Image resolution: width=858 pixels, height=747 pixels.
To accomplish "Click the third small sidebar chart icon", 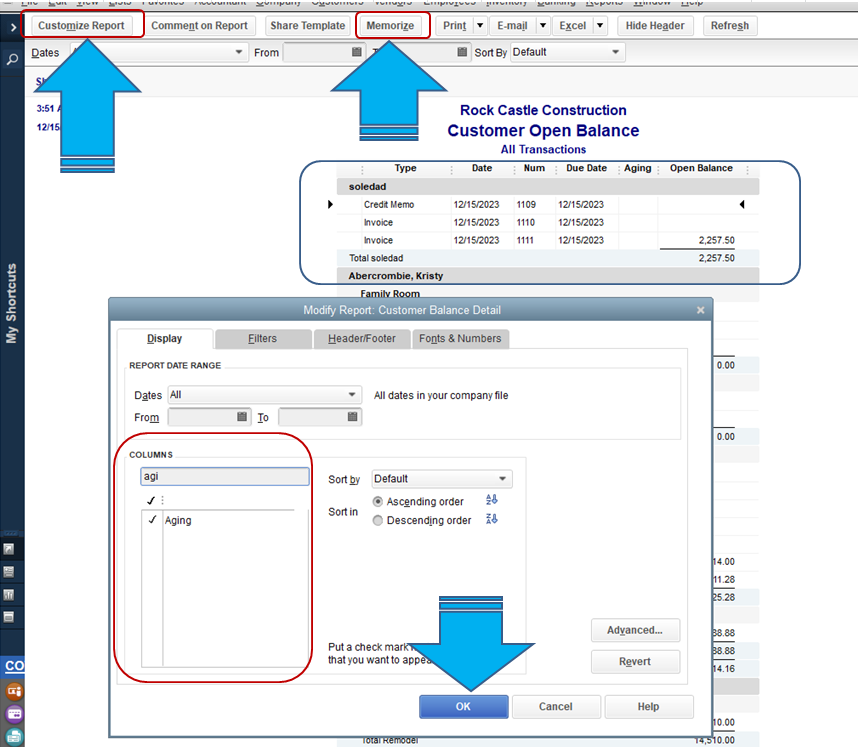I will point(9,594).
